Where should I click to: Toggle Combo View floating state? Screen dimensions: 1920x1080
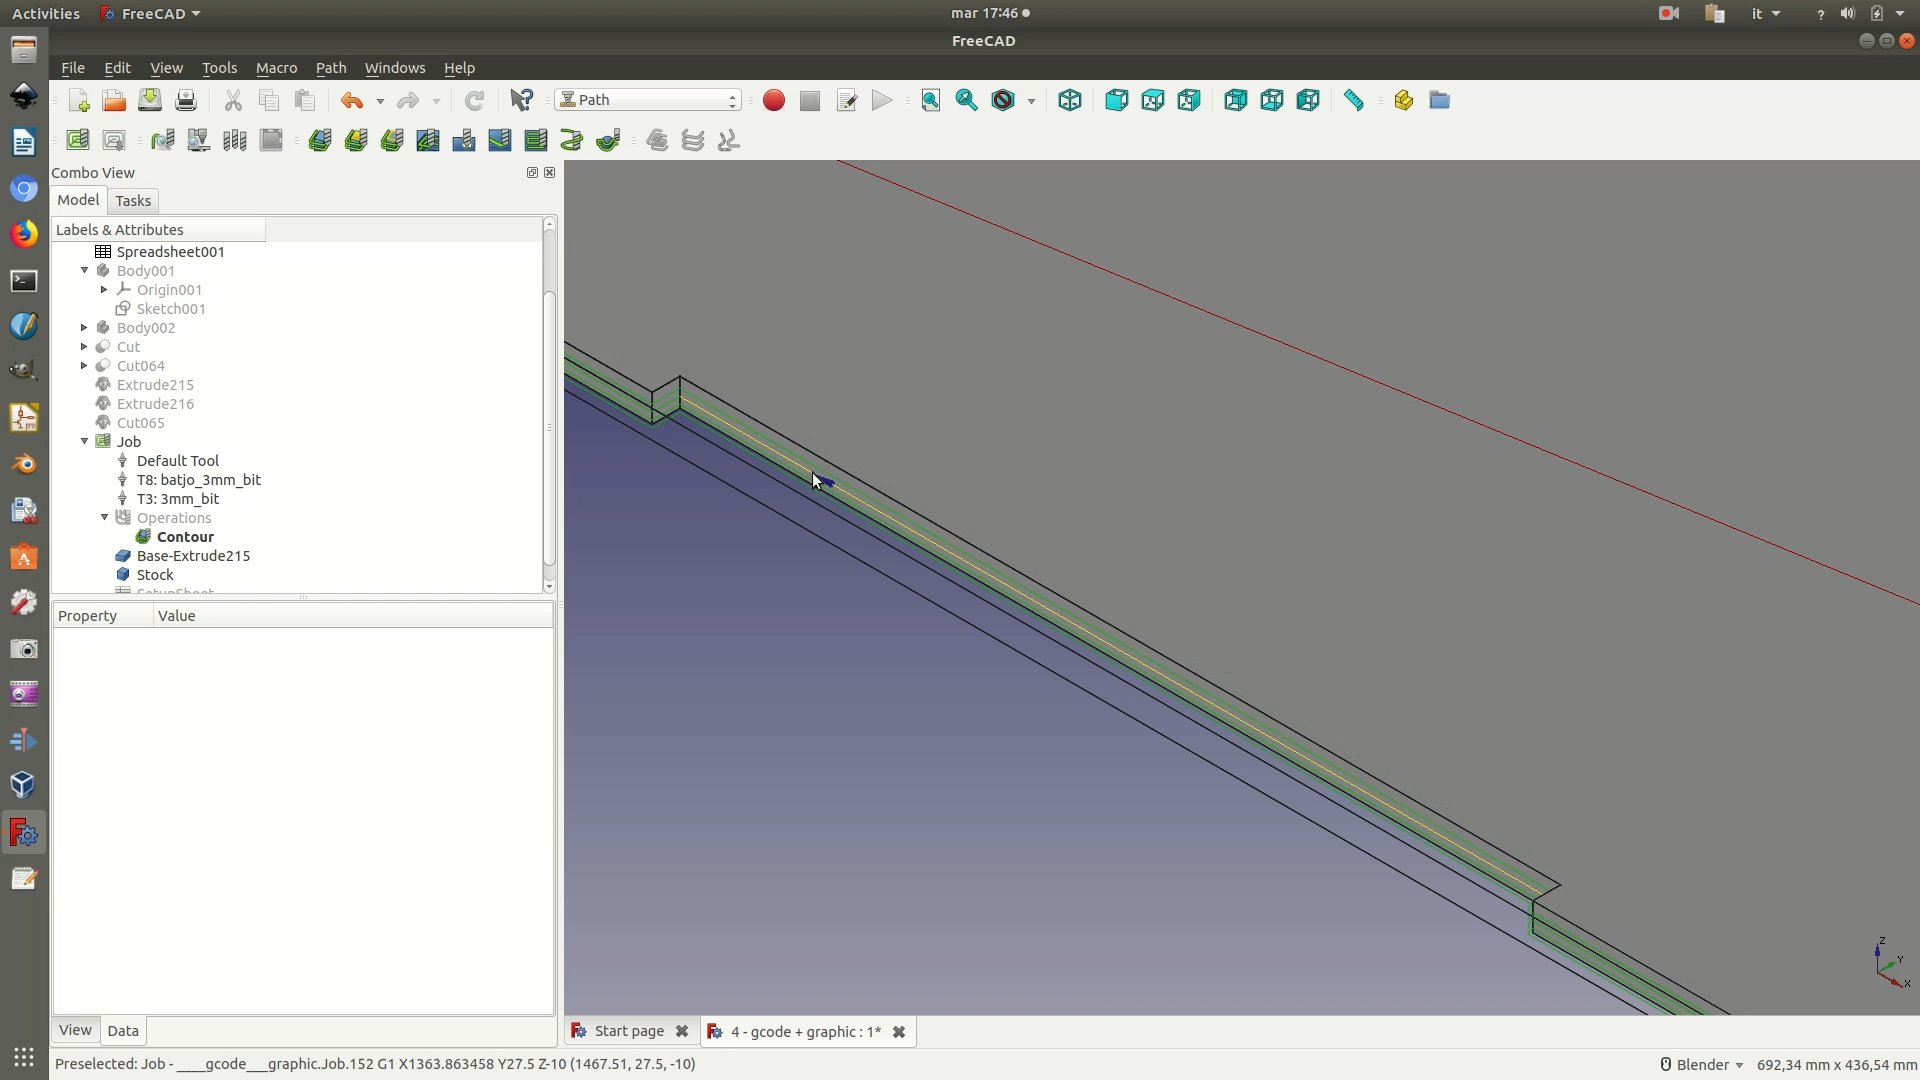pos(532,172)
